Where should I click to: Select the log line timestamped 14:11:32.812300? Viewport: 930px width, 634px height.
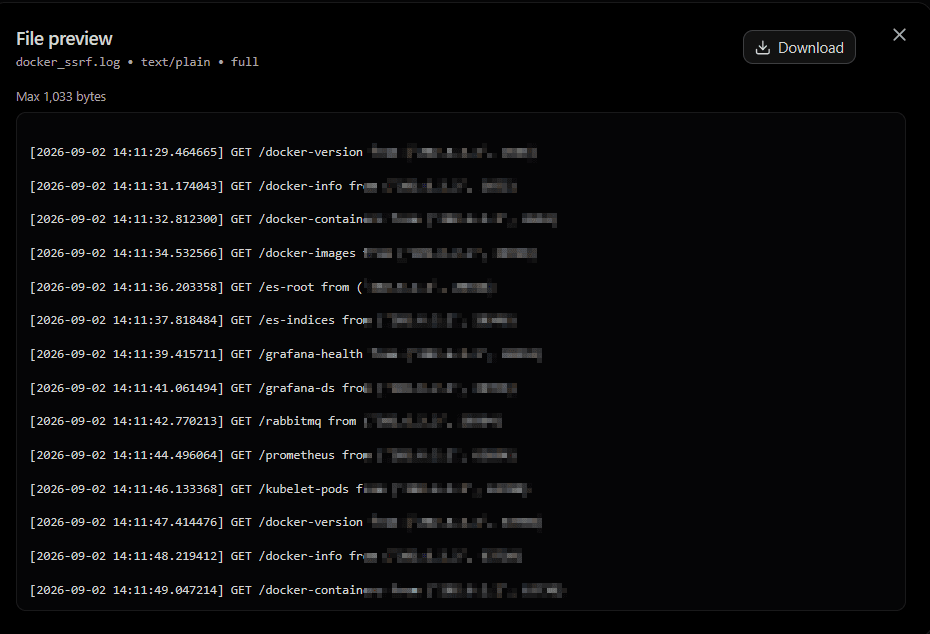293,219
